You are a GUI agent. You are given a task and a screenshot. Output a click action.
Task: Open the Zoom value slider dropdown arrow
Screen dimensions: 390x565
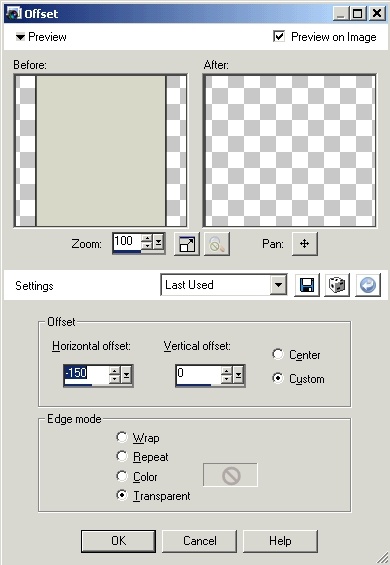[158, 242]
